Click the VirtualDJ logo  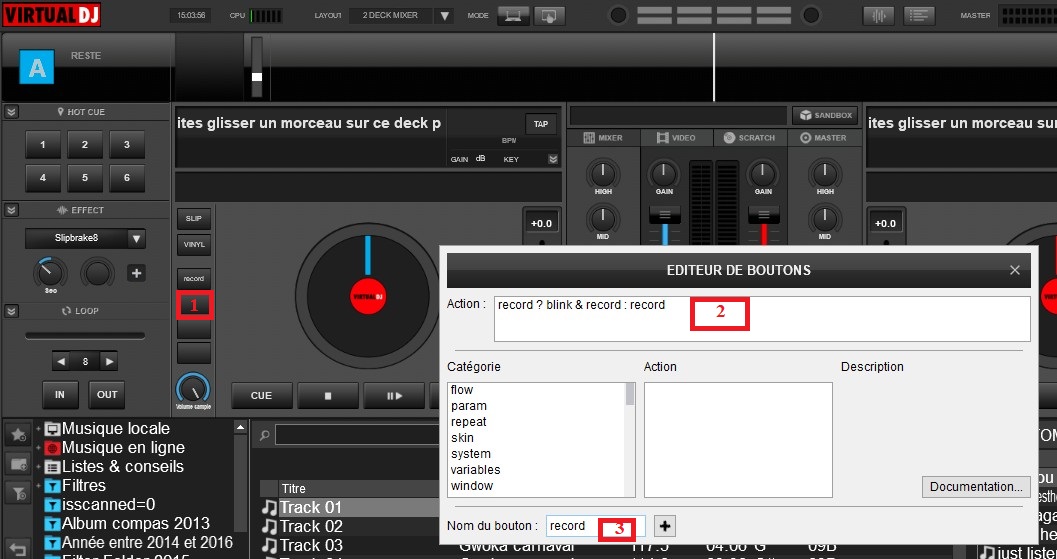51,15
